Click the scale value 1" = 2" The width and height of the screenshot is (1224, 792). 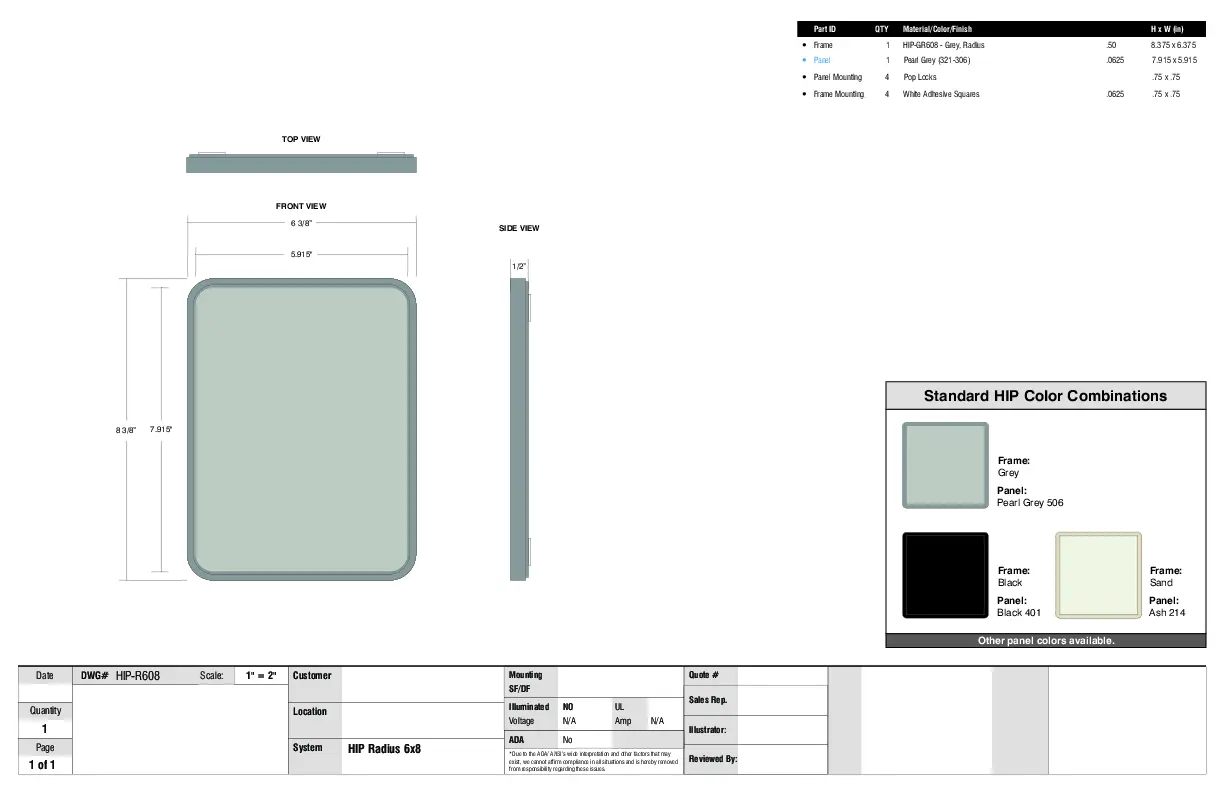(x=261, y=676)
